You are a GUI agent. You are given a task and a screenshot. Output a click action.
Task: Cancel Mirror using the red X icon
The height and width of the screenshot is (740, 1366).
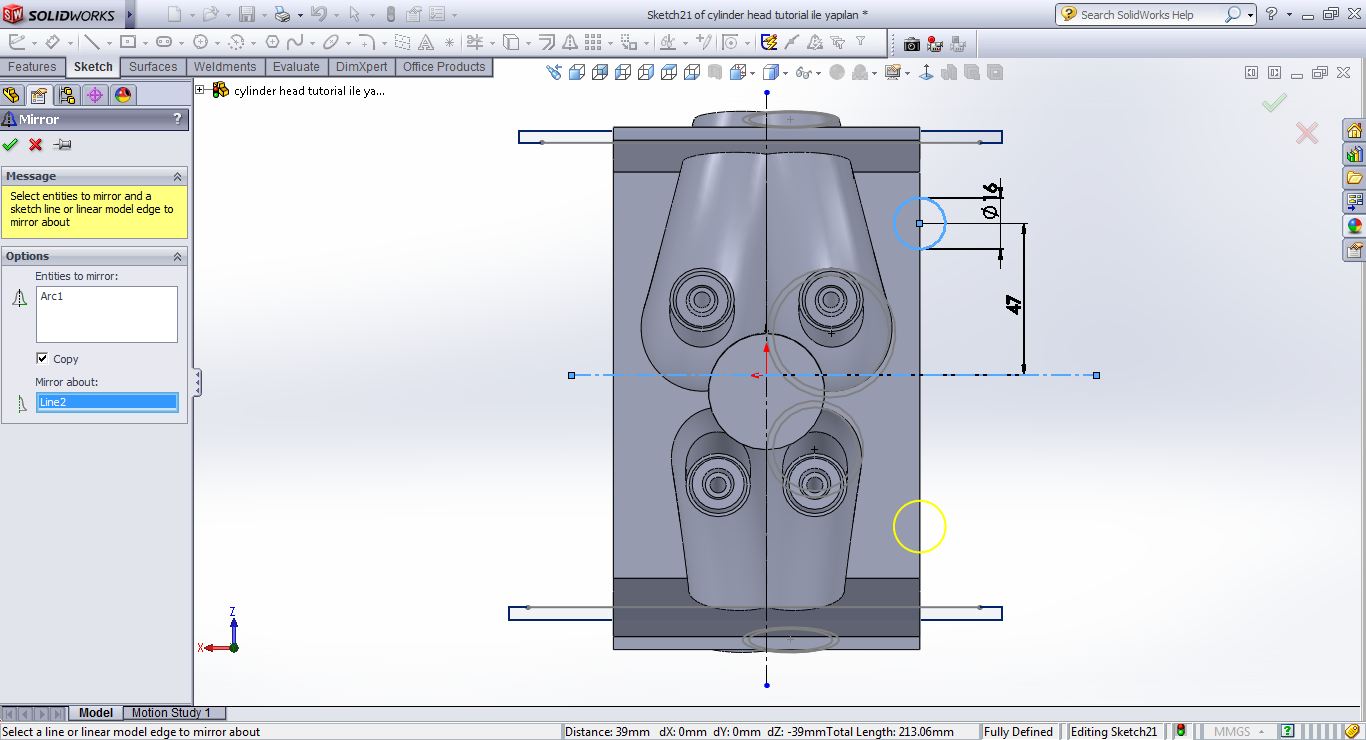[36, 145]
